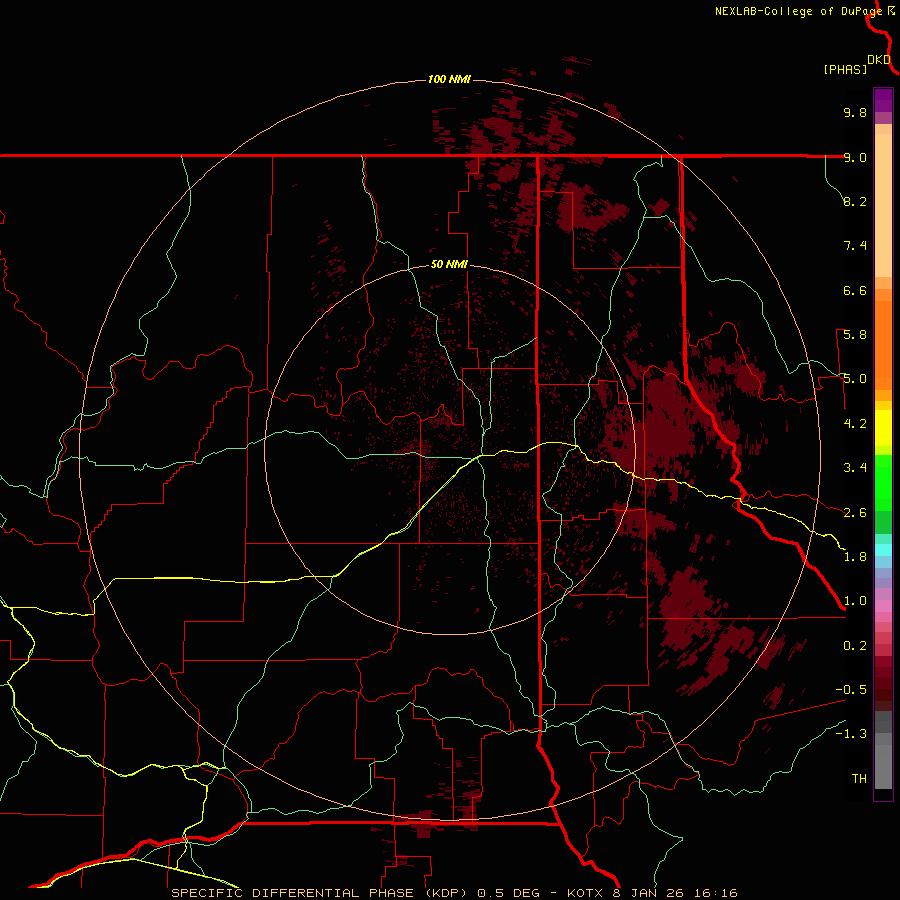
Task: Click the TH threshold label on legend
Action: (x=859, y=779)
